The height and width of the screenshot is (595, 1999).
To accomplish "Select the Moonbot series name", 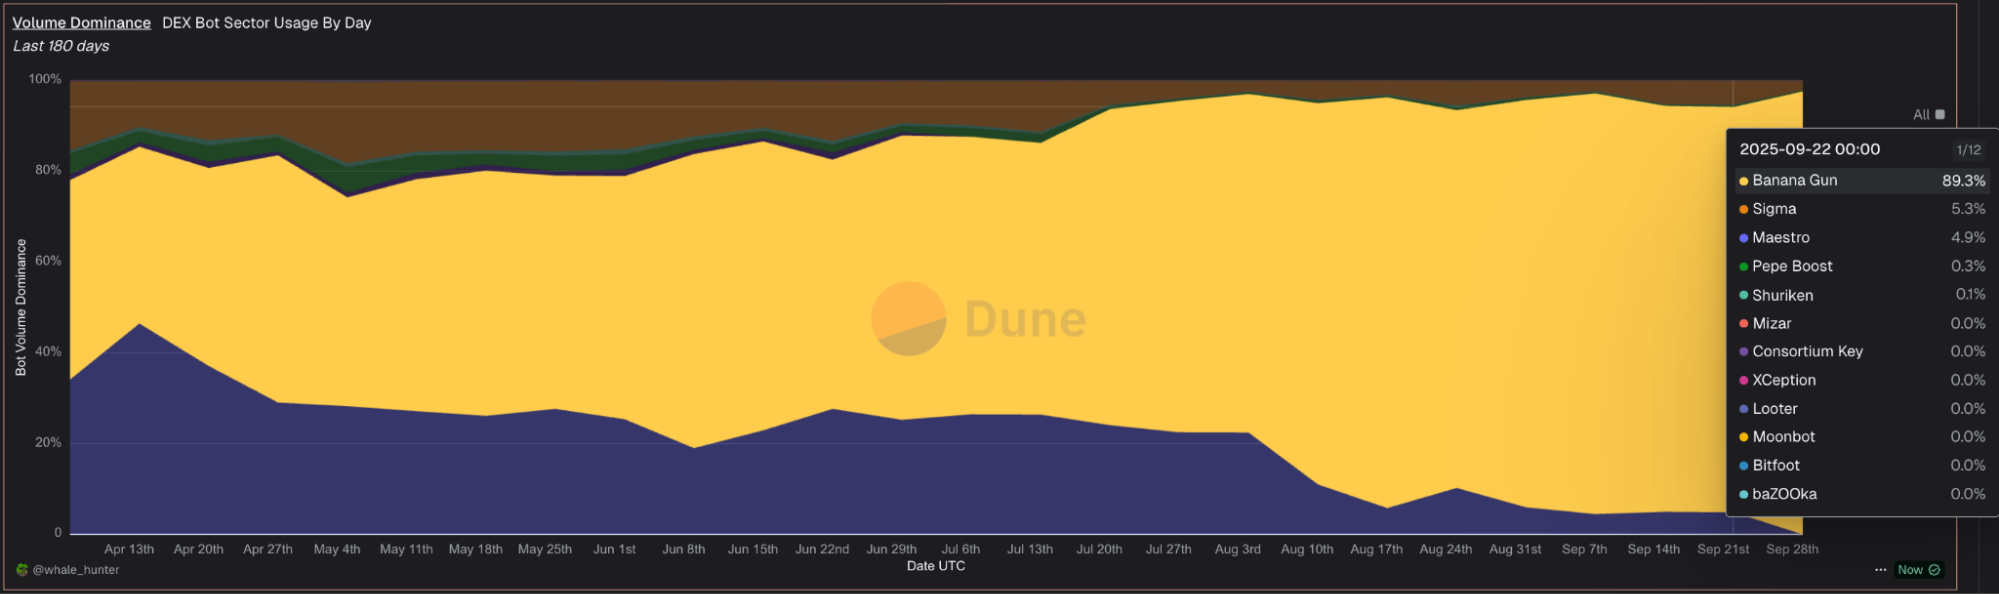I will point(1784,437).
